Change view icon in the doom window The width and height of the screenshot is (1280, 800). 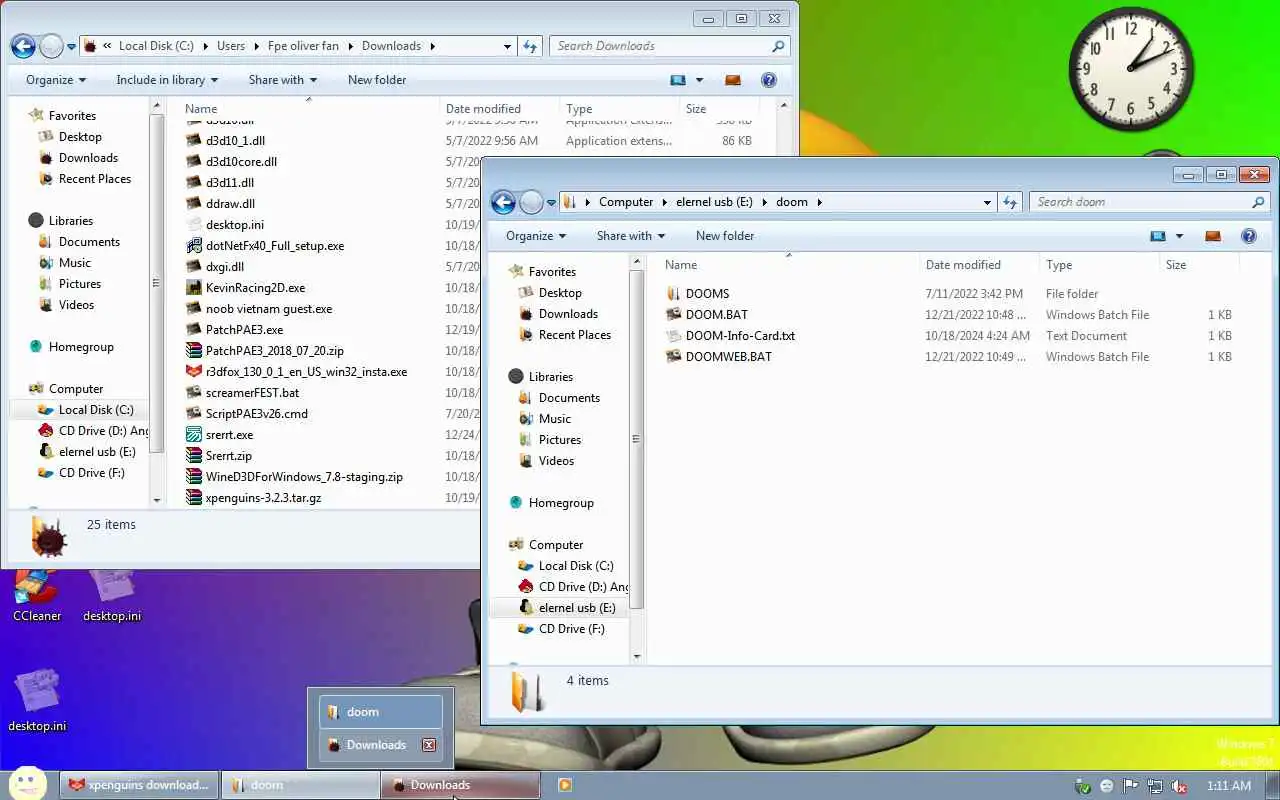pyautogui.click(x=1158, y=236)
